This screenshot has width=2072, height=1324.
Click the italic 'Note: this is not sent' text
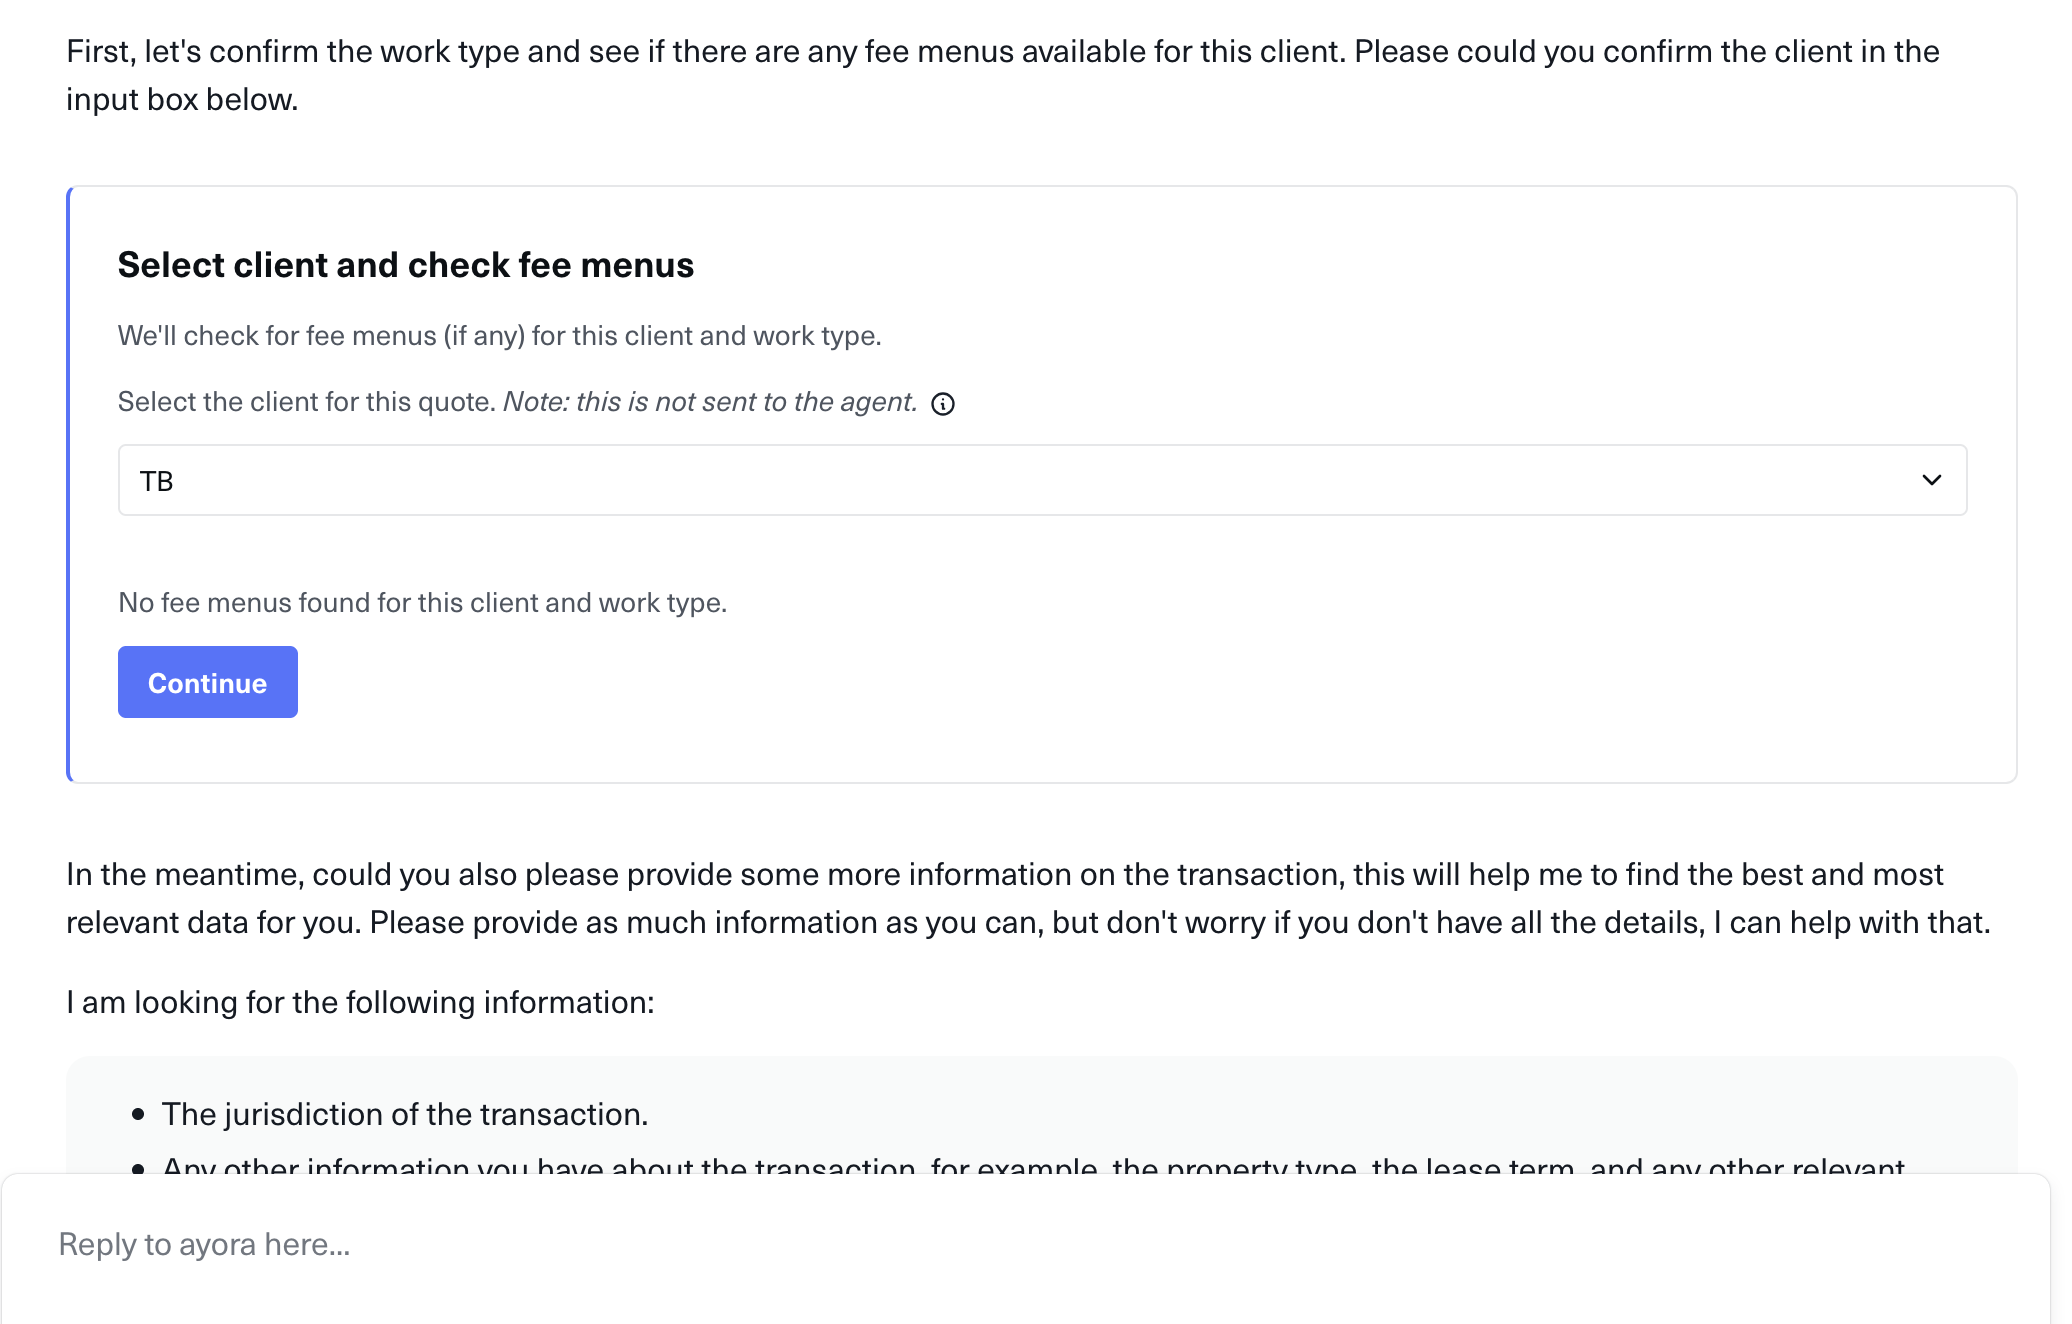(710, 402)
